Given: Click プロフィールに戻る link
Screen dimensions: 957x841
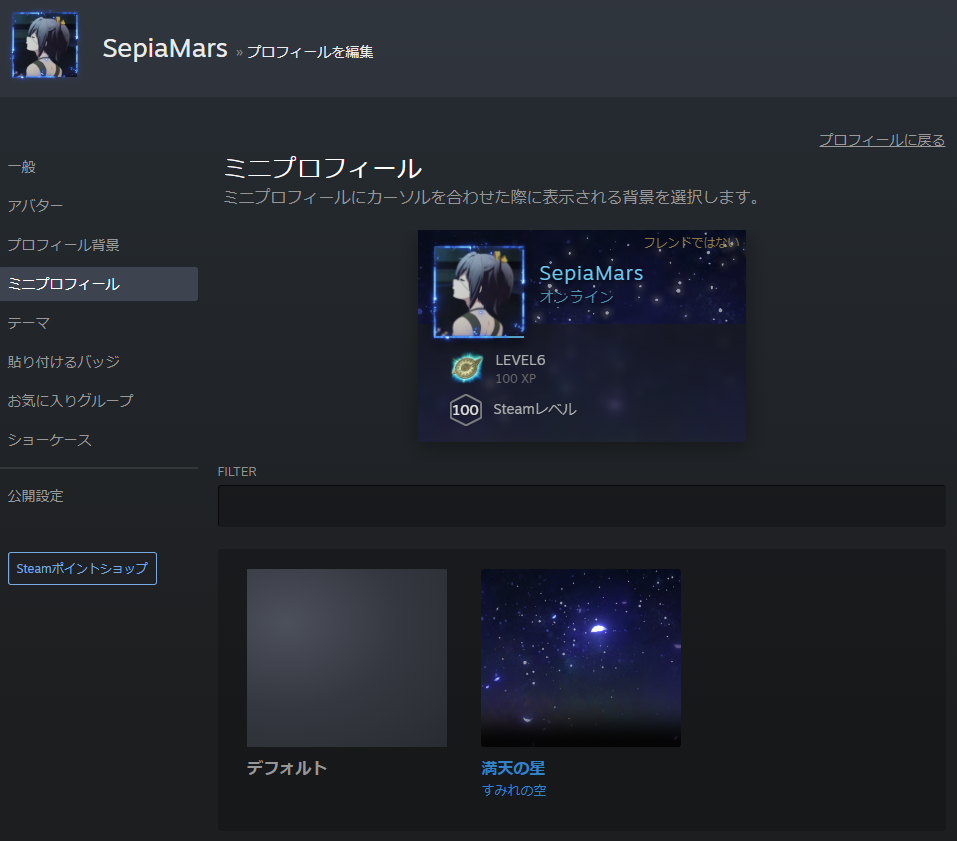Looking at the screenshot, I should [882, 140].
